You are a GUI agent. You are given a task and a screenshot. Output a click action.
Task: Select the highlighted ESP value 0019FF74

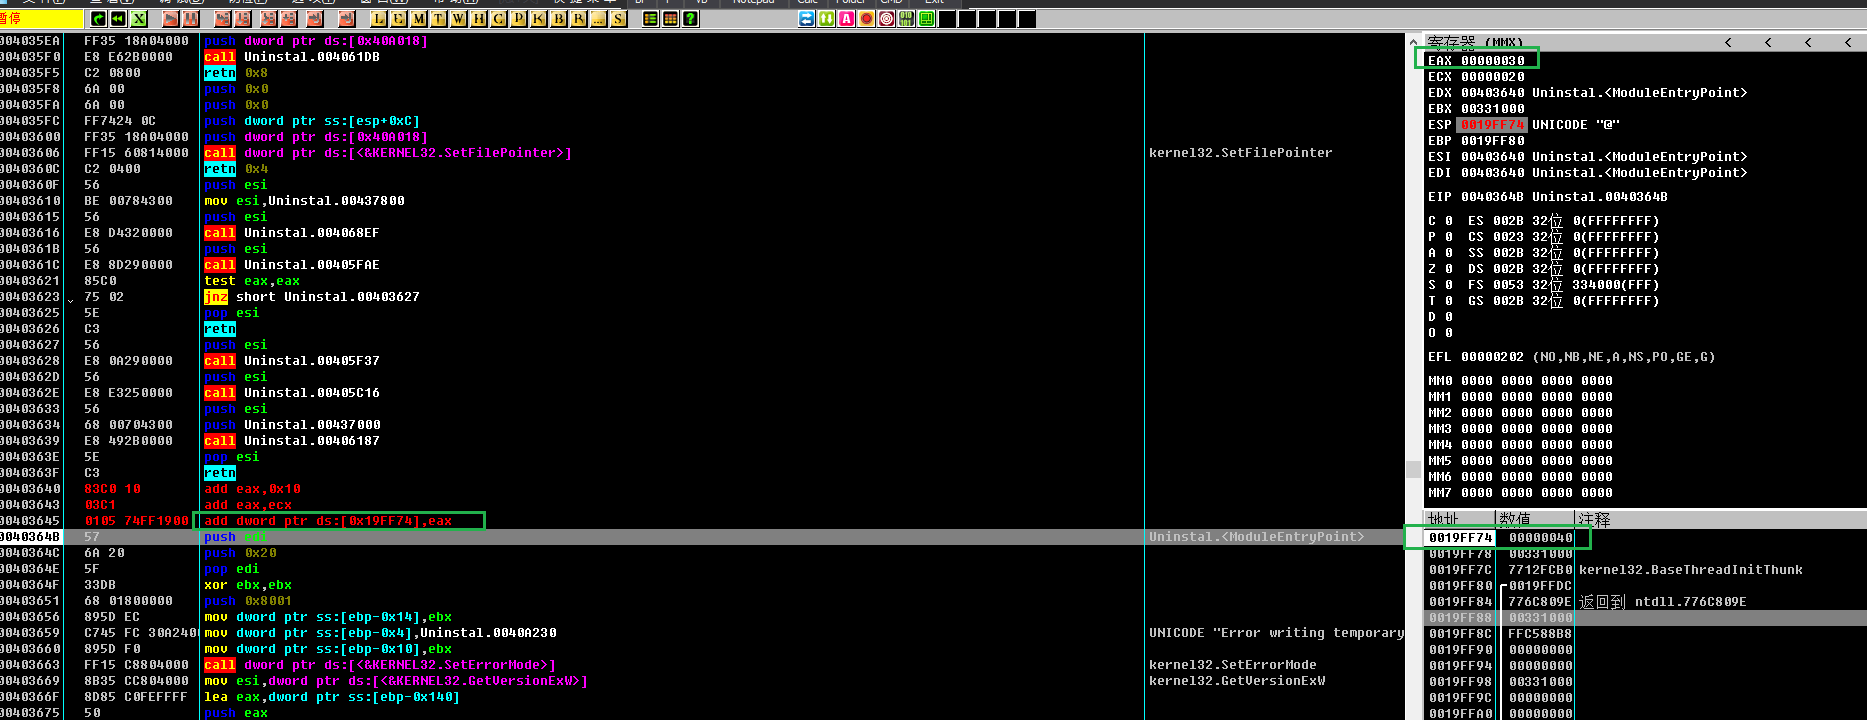(x=1493, y=125)
